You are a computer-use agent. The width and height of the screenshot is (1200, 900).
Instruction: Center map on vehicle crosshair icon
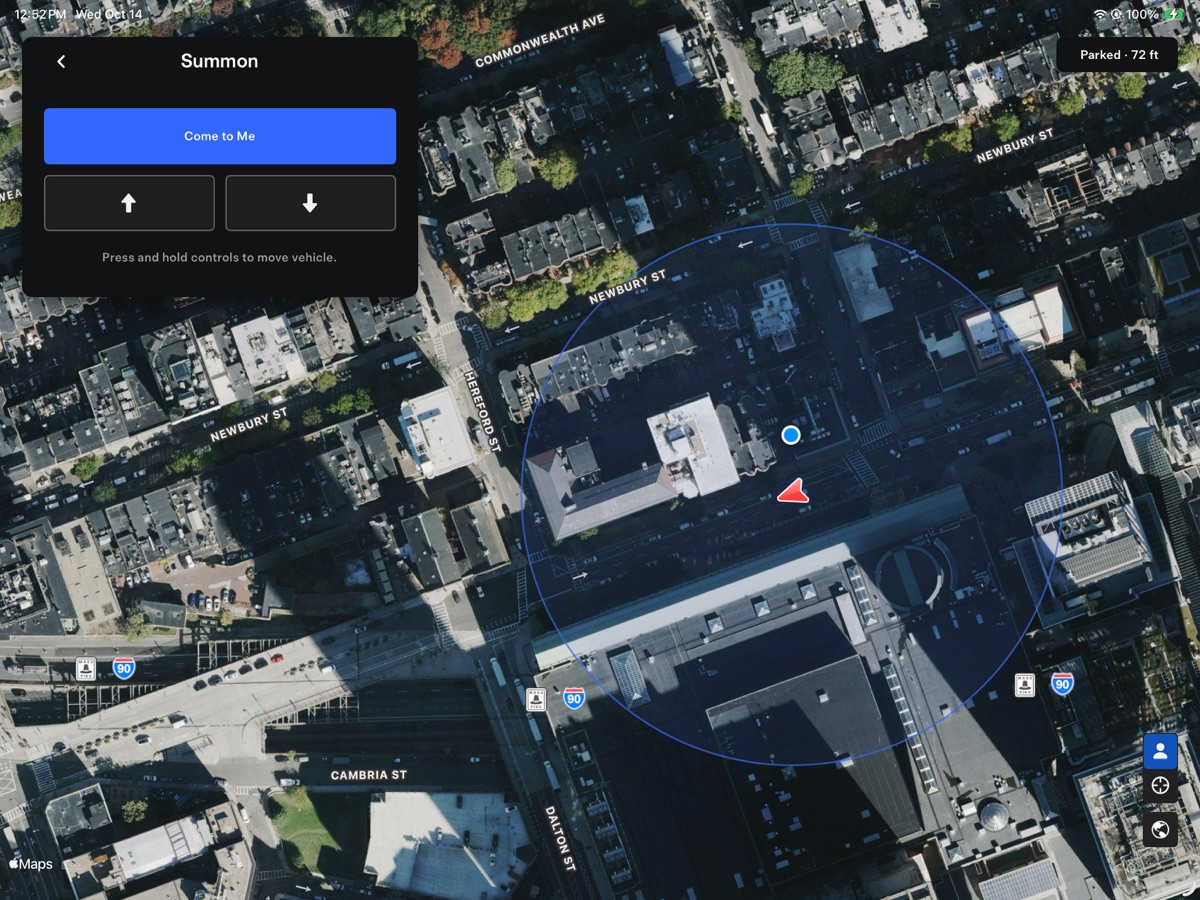click(x=1160, y=786)
